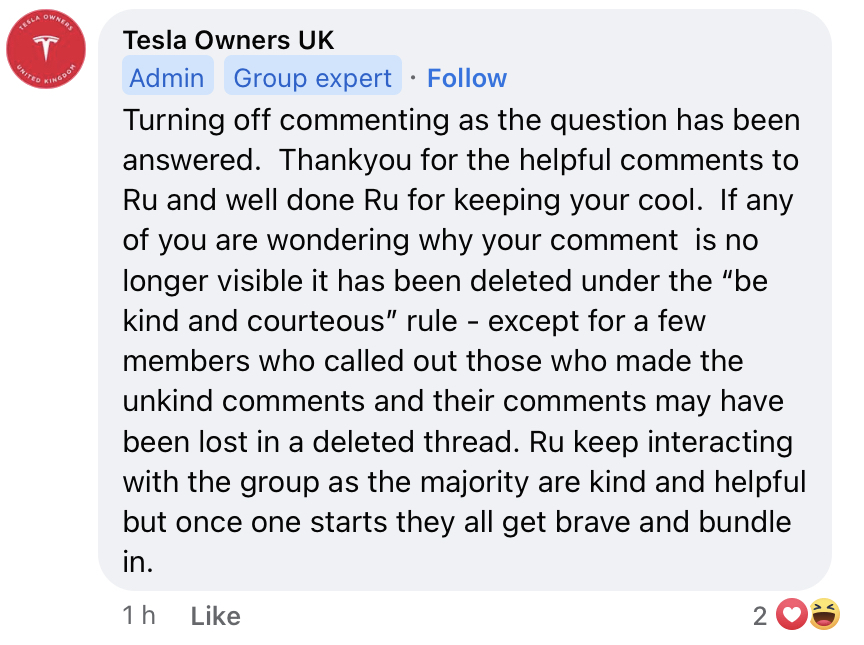Open the 1 h timestamp
The height and width of the screenshot is (645, 864).
(139, 616)
